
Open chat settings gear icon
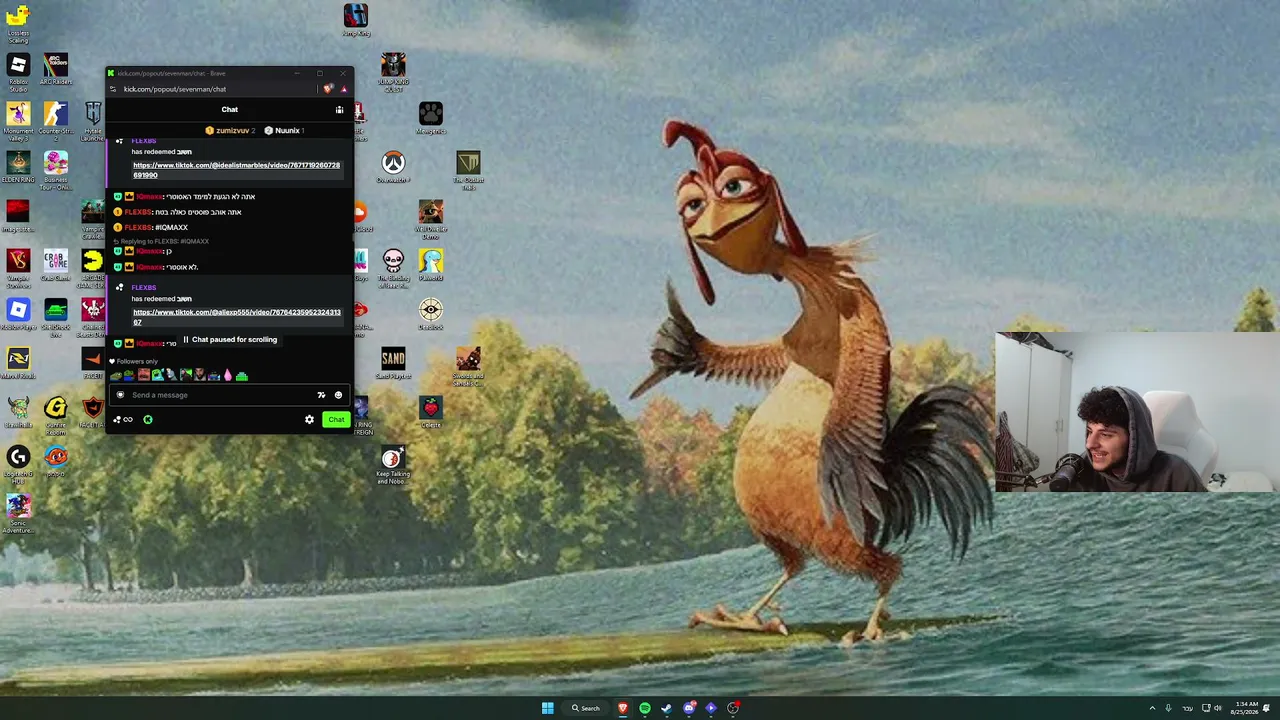309,420
